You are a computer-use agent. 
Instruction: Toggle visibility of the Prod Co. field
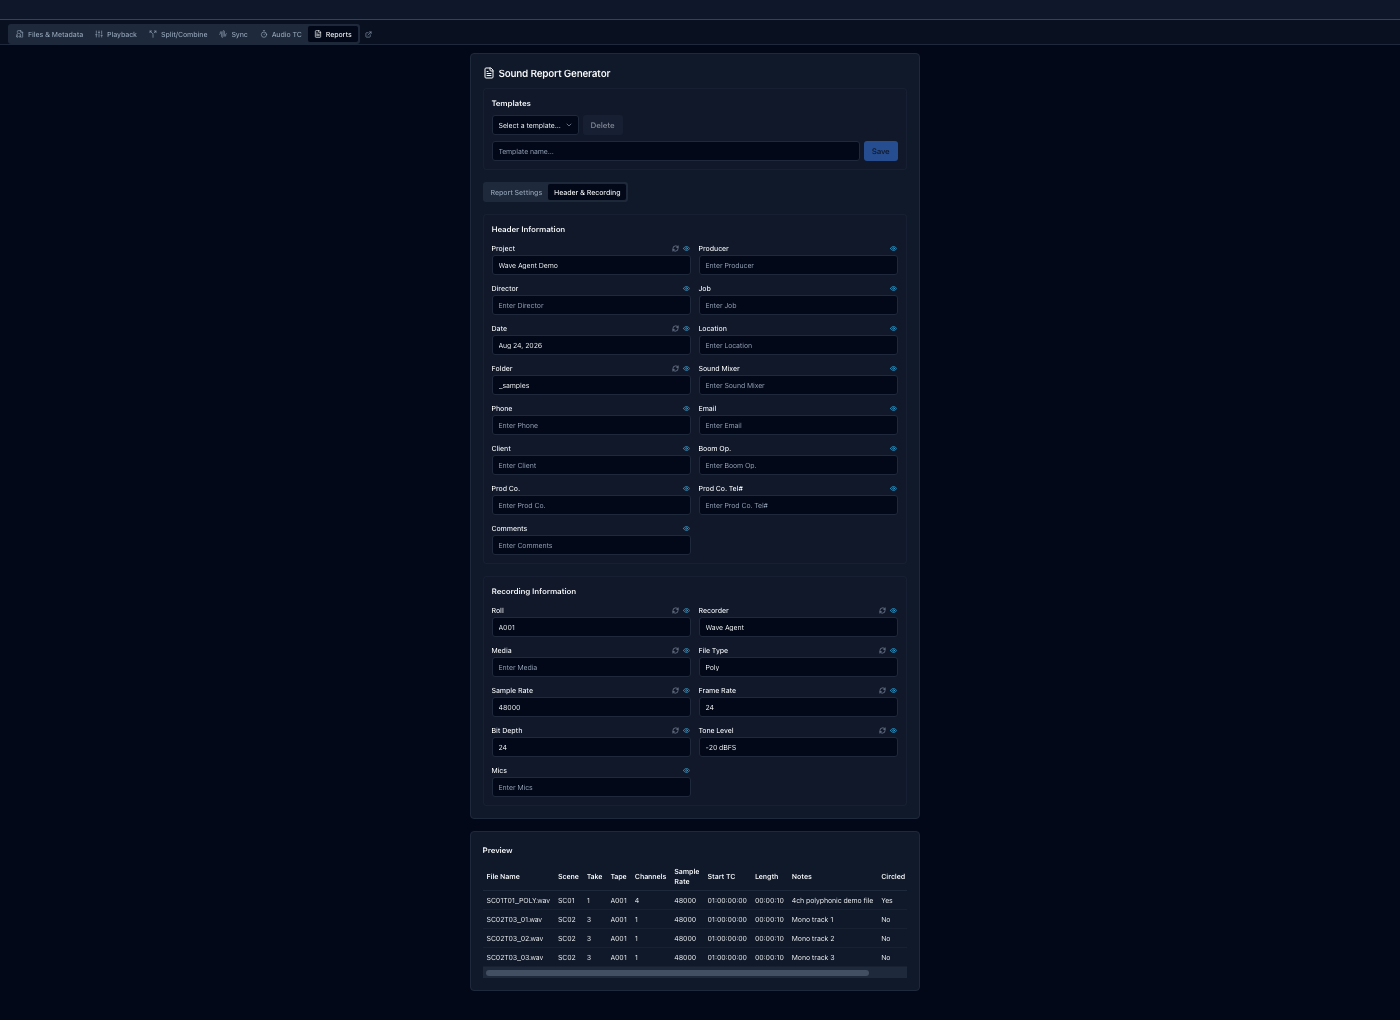(686, 488)
